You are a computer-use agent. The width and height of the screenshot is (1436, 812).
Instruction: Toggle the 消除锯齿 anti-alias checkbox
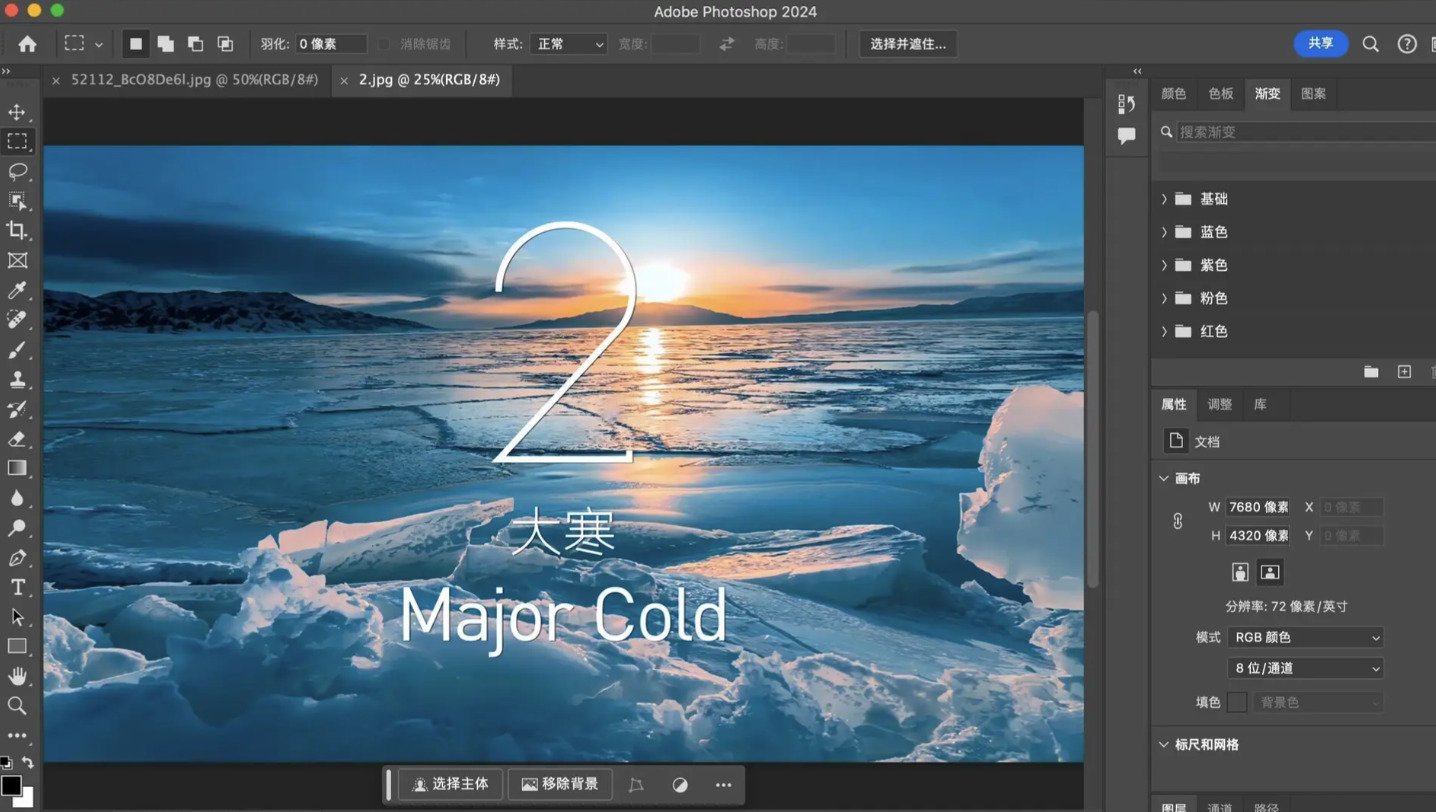385,44
